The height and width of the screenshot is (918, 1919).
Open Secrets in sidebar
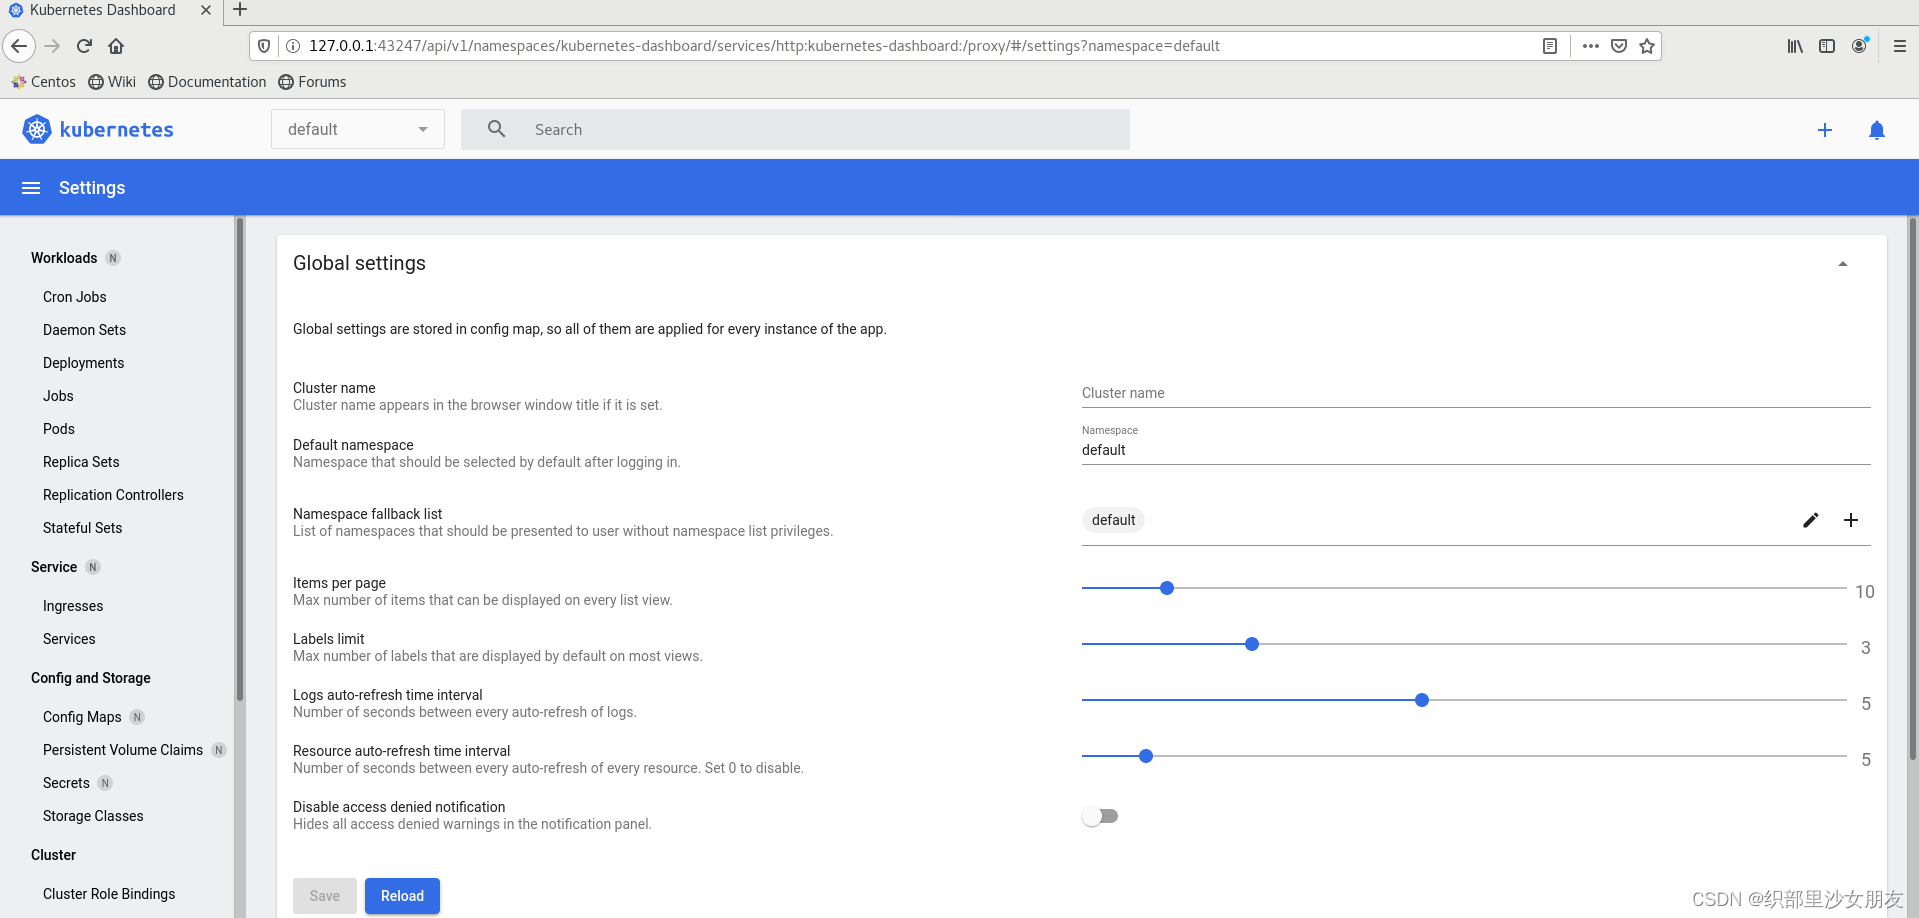click(x=66, y=783)
